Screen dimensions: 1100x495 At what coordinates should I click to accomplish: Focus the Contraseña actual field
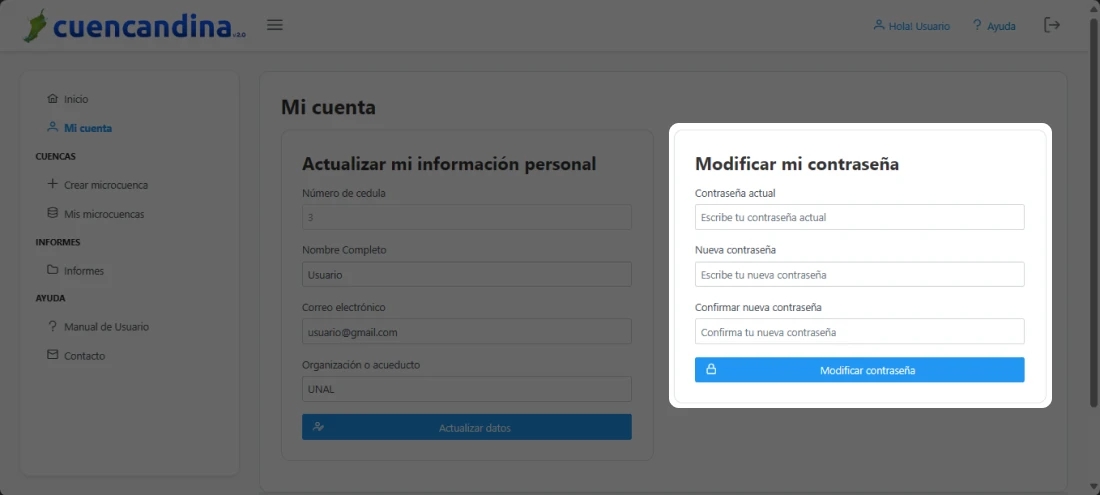click(x=859, y=217)
